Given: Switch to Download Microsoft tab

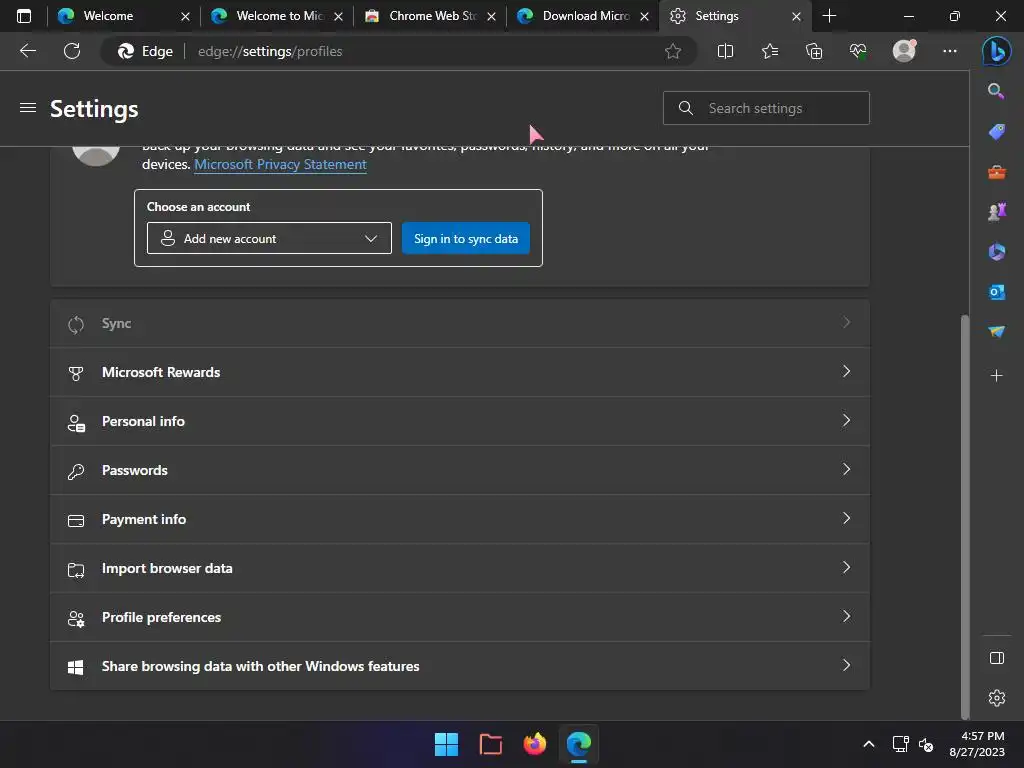Looking at the screenshot, I should [585, 16].
